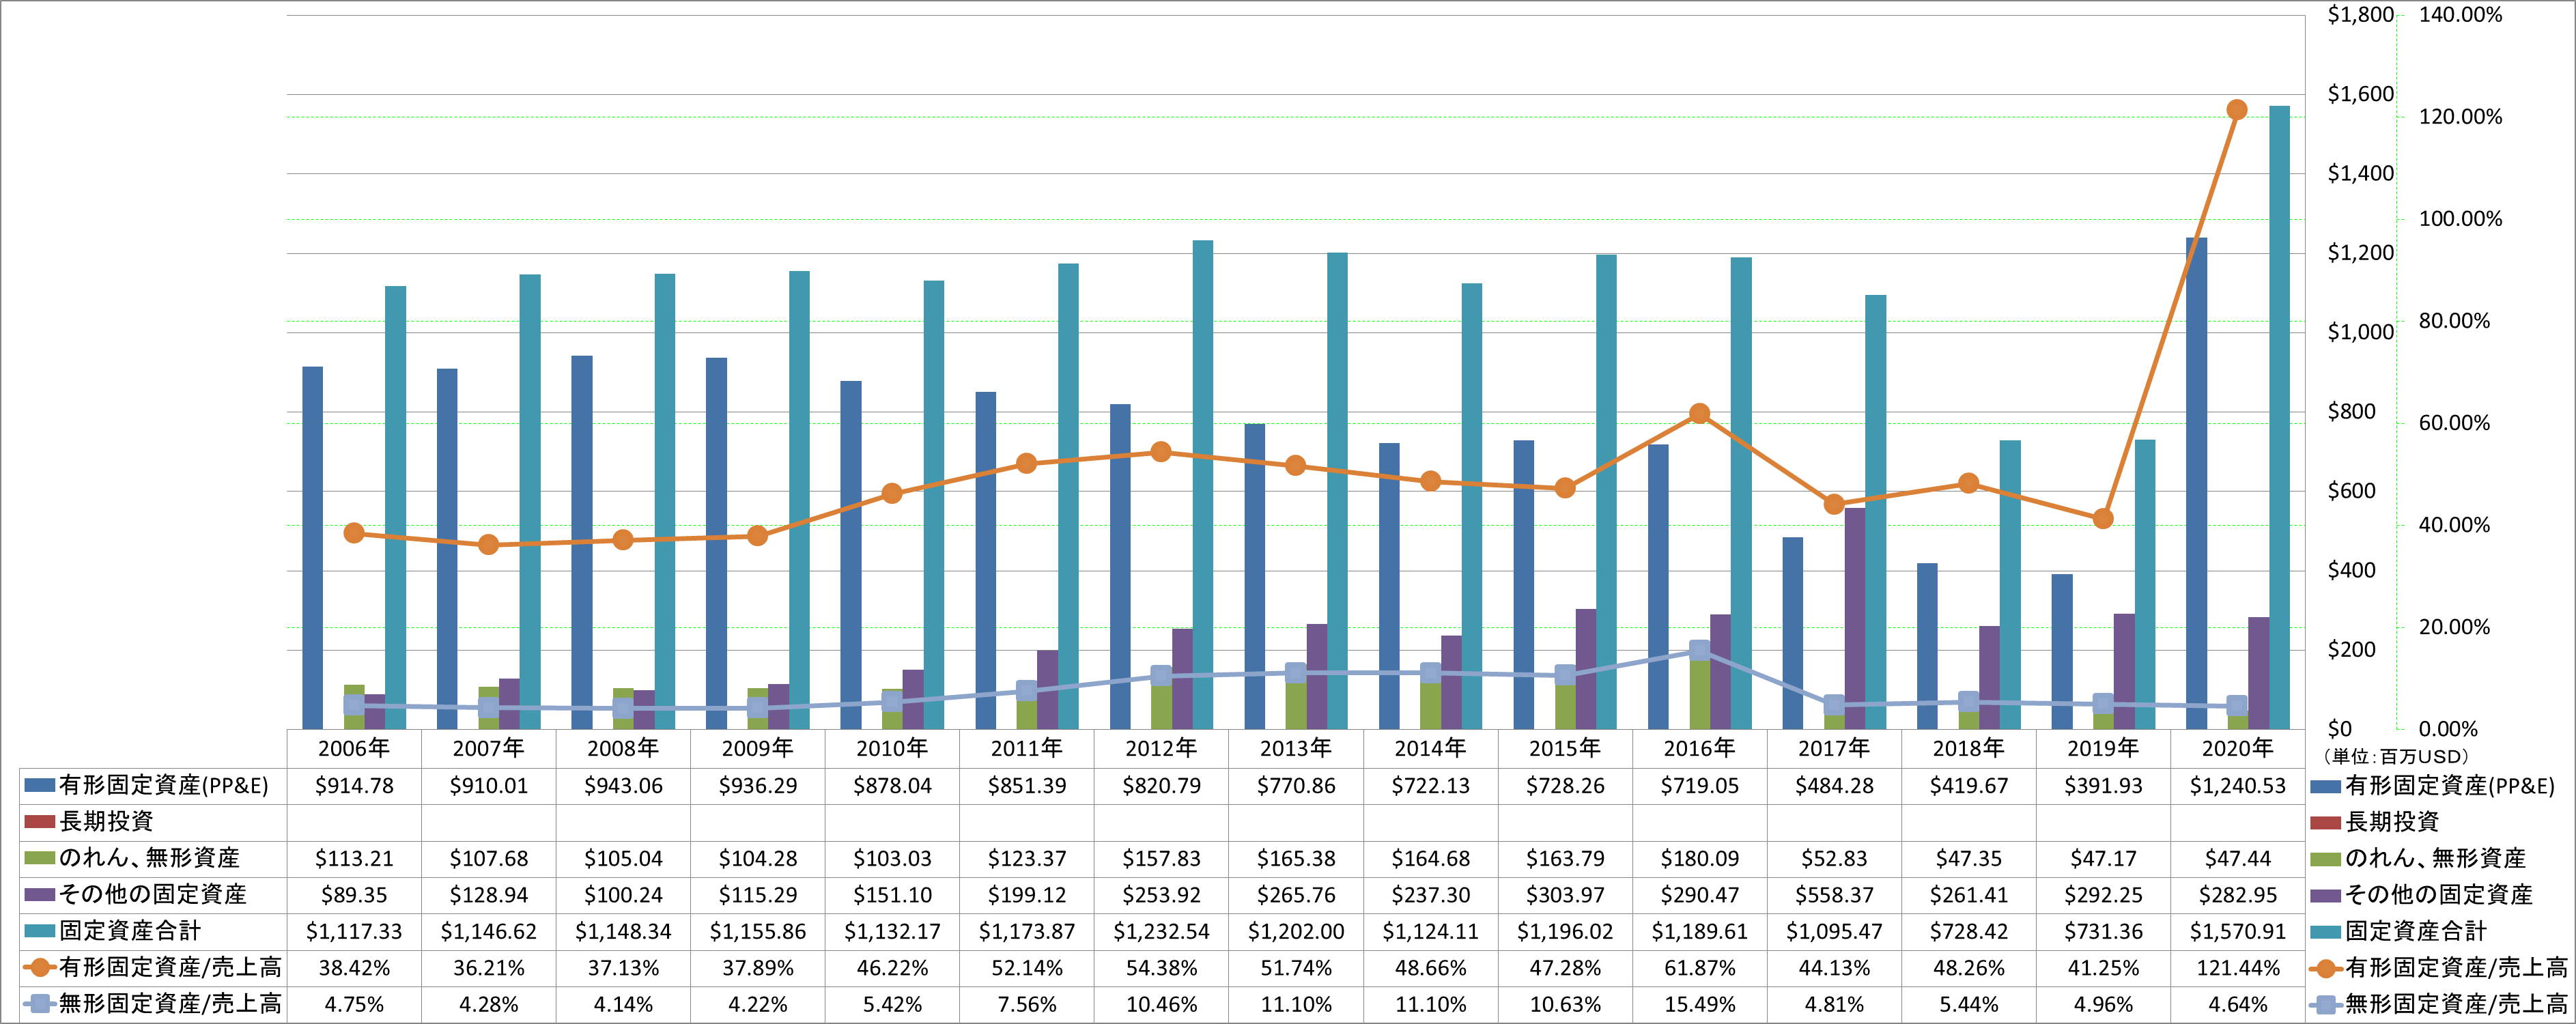Click the 2020年 column header
Image resolution: width=2576 pixels, height=1024 pixels.
click(x=2237, y=748)
